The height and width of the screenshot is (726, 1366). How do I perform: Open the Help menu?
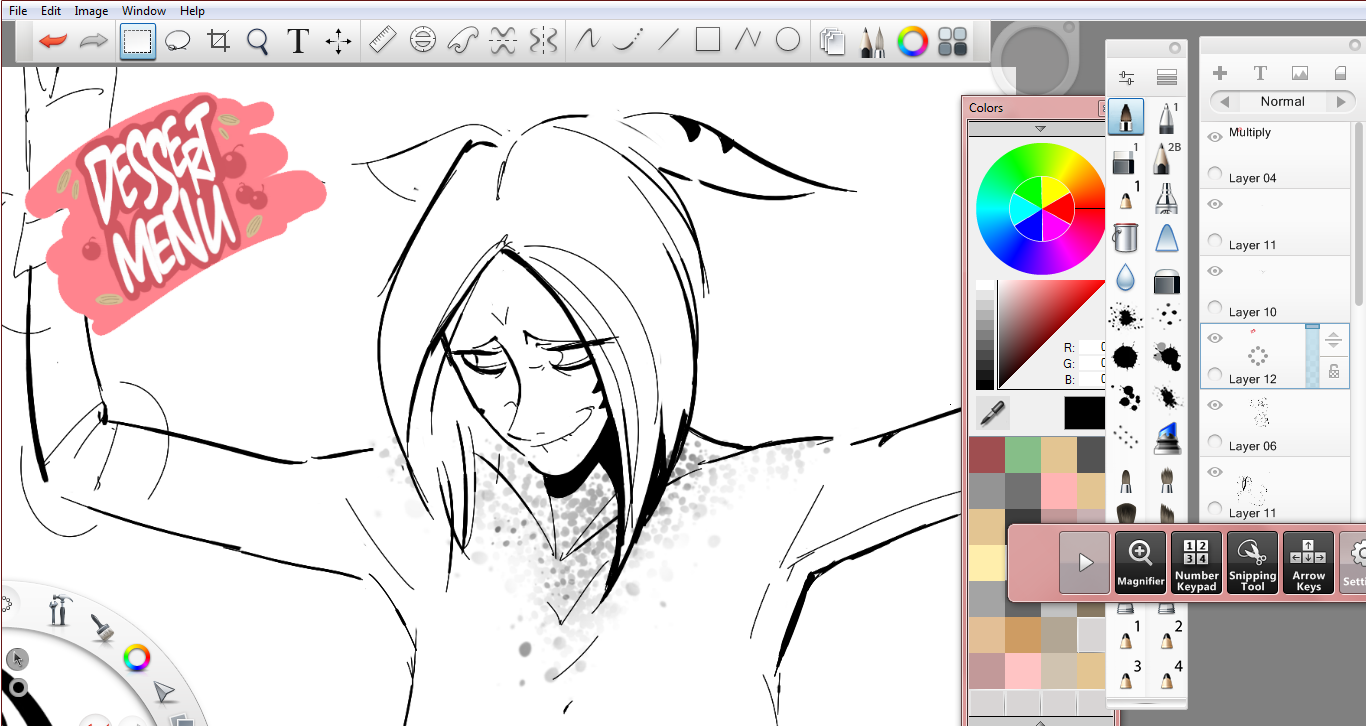click(x=192, y=11)
